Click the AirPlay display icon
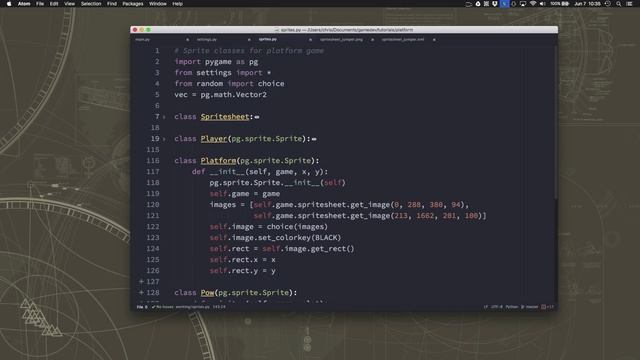This screenshot has width=640, height=360. pos(523,4)
